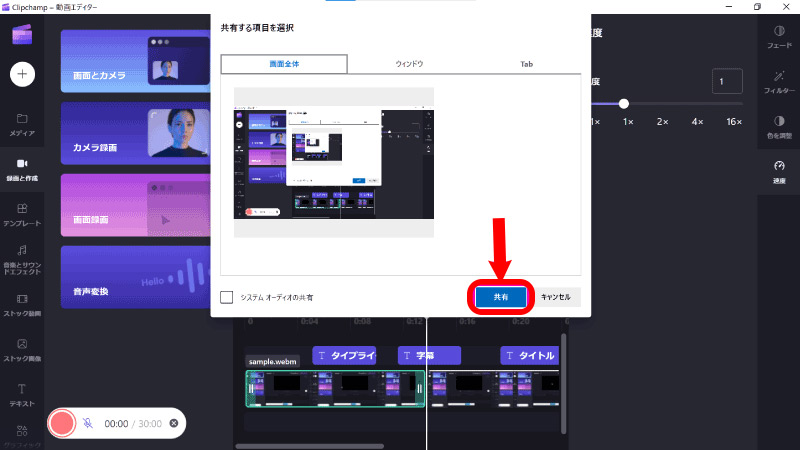Screen dimensions: 800x450
Task: Open the メディア sidebar section
Action: [22, 125]
